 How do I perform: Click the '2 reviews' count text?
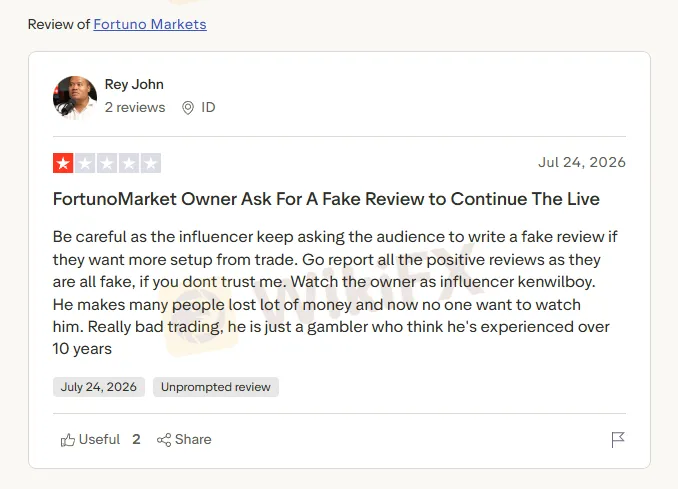[135, 107]
